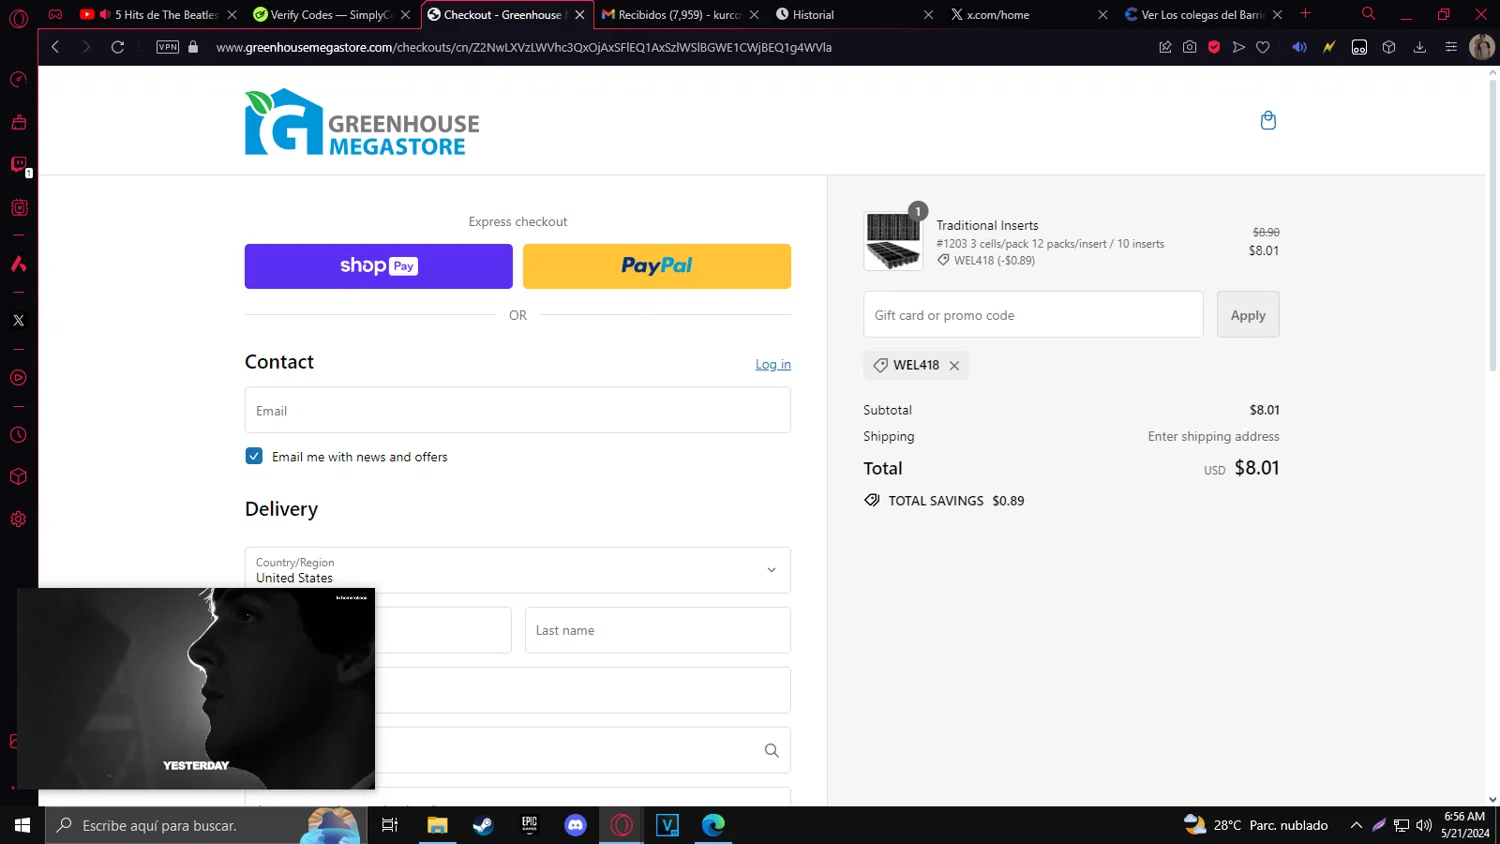Add page to bookmarks with heart icon
The height and width of the screenshot is (844, 1500).
click(1263, 47)
